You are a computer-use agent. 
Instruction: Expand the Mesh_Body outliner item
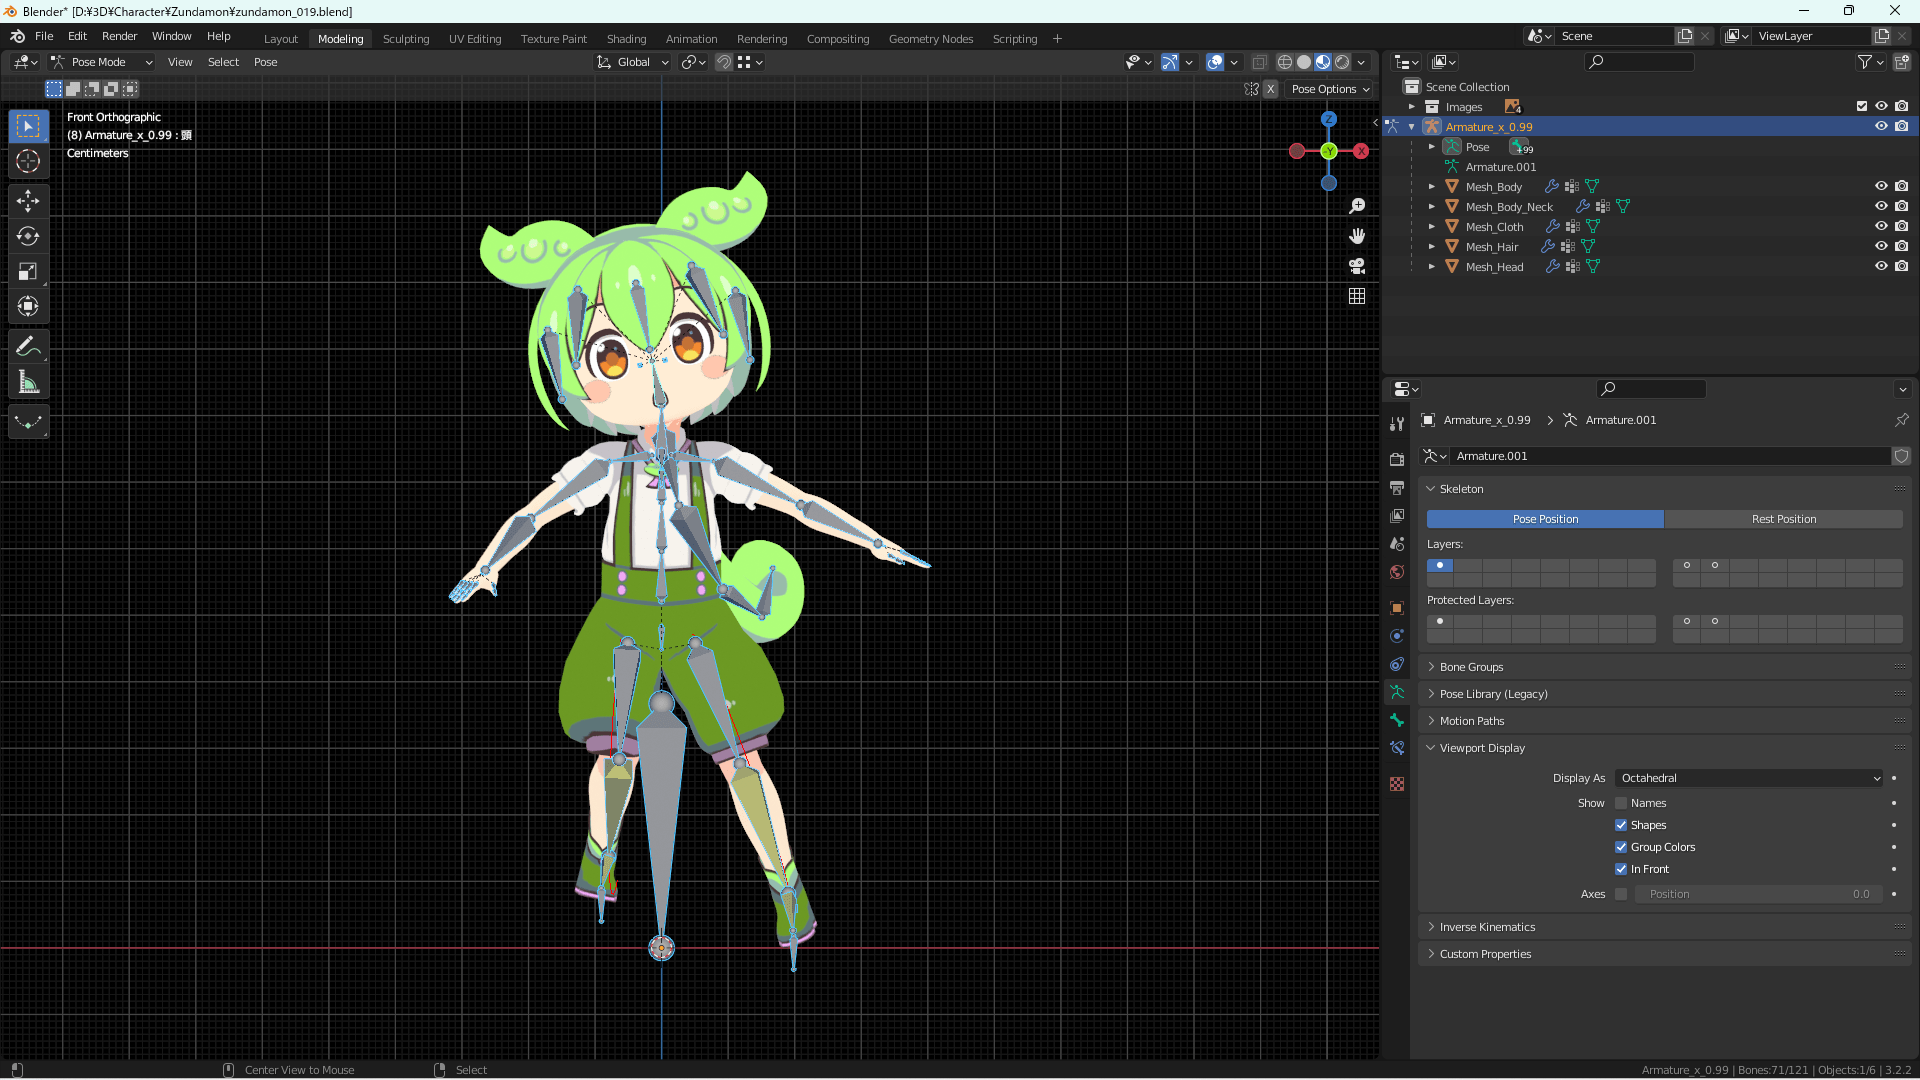click(1432, 186)
